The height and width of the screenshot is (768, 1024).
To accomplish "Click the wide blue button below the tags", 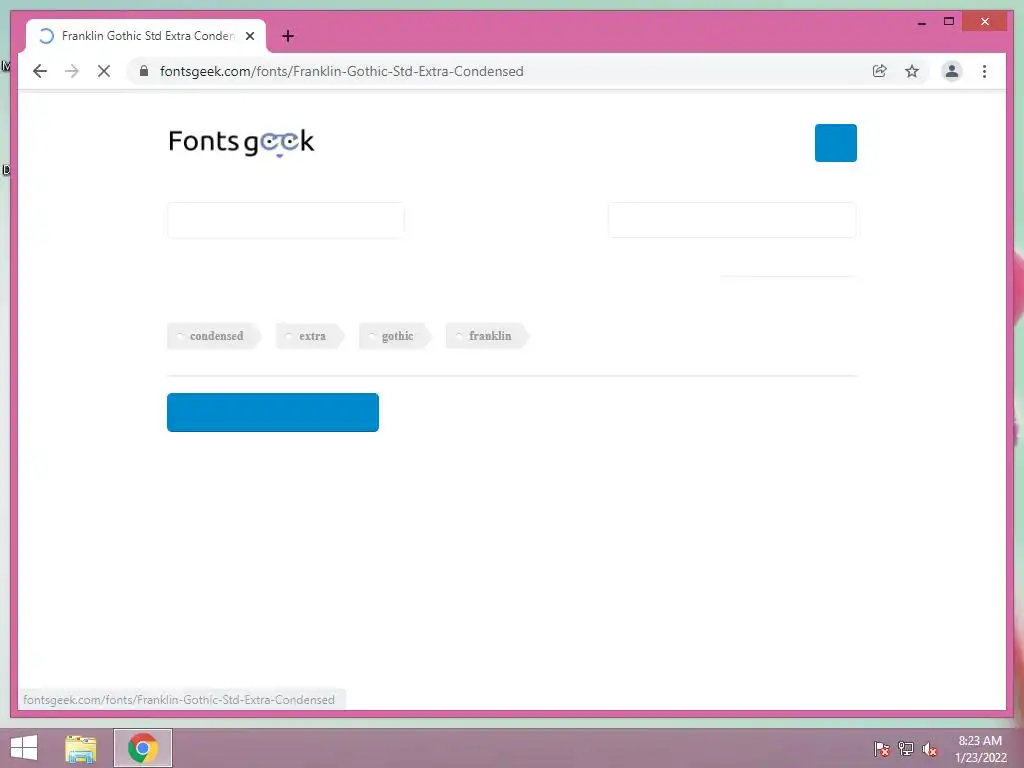I will coord(273,412).
